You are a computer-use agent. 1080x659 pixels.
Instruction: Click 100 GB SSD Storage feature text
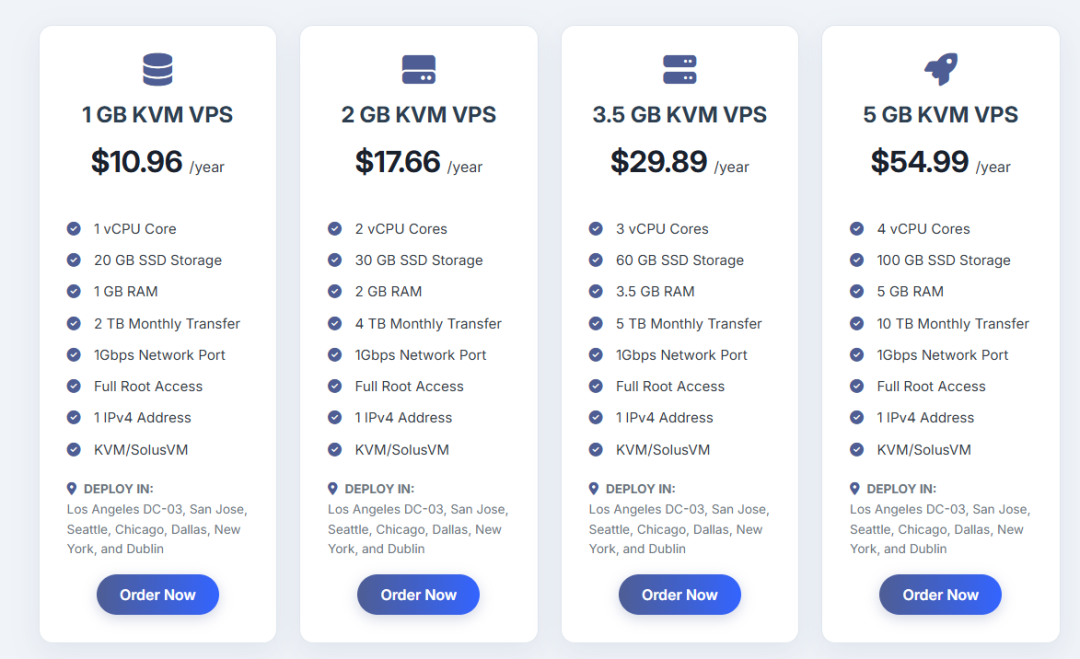pos(944,260)
